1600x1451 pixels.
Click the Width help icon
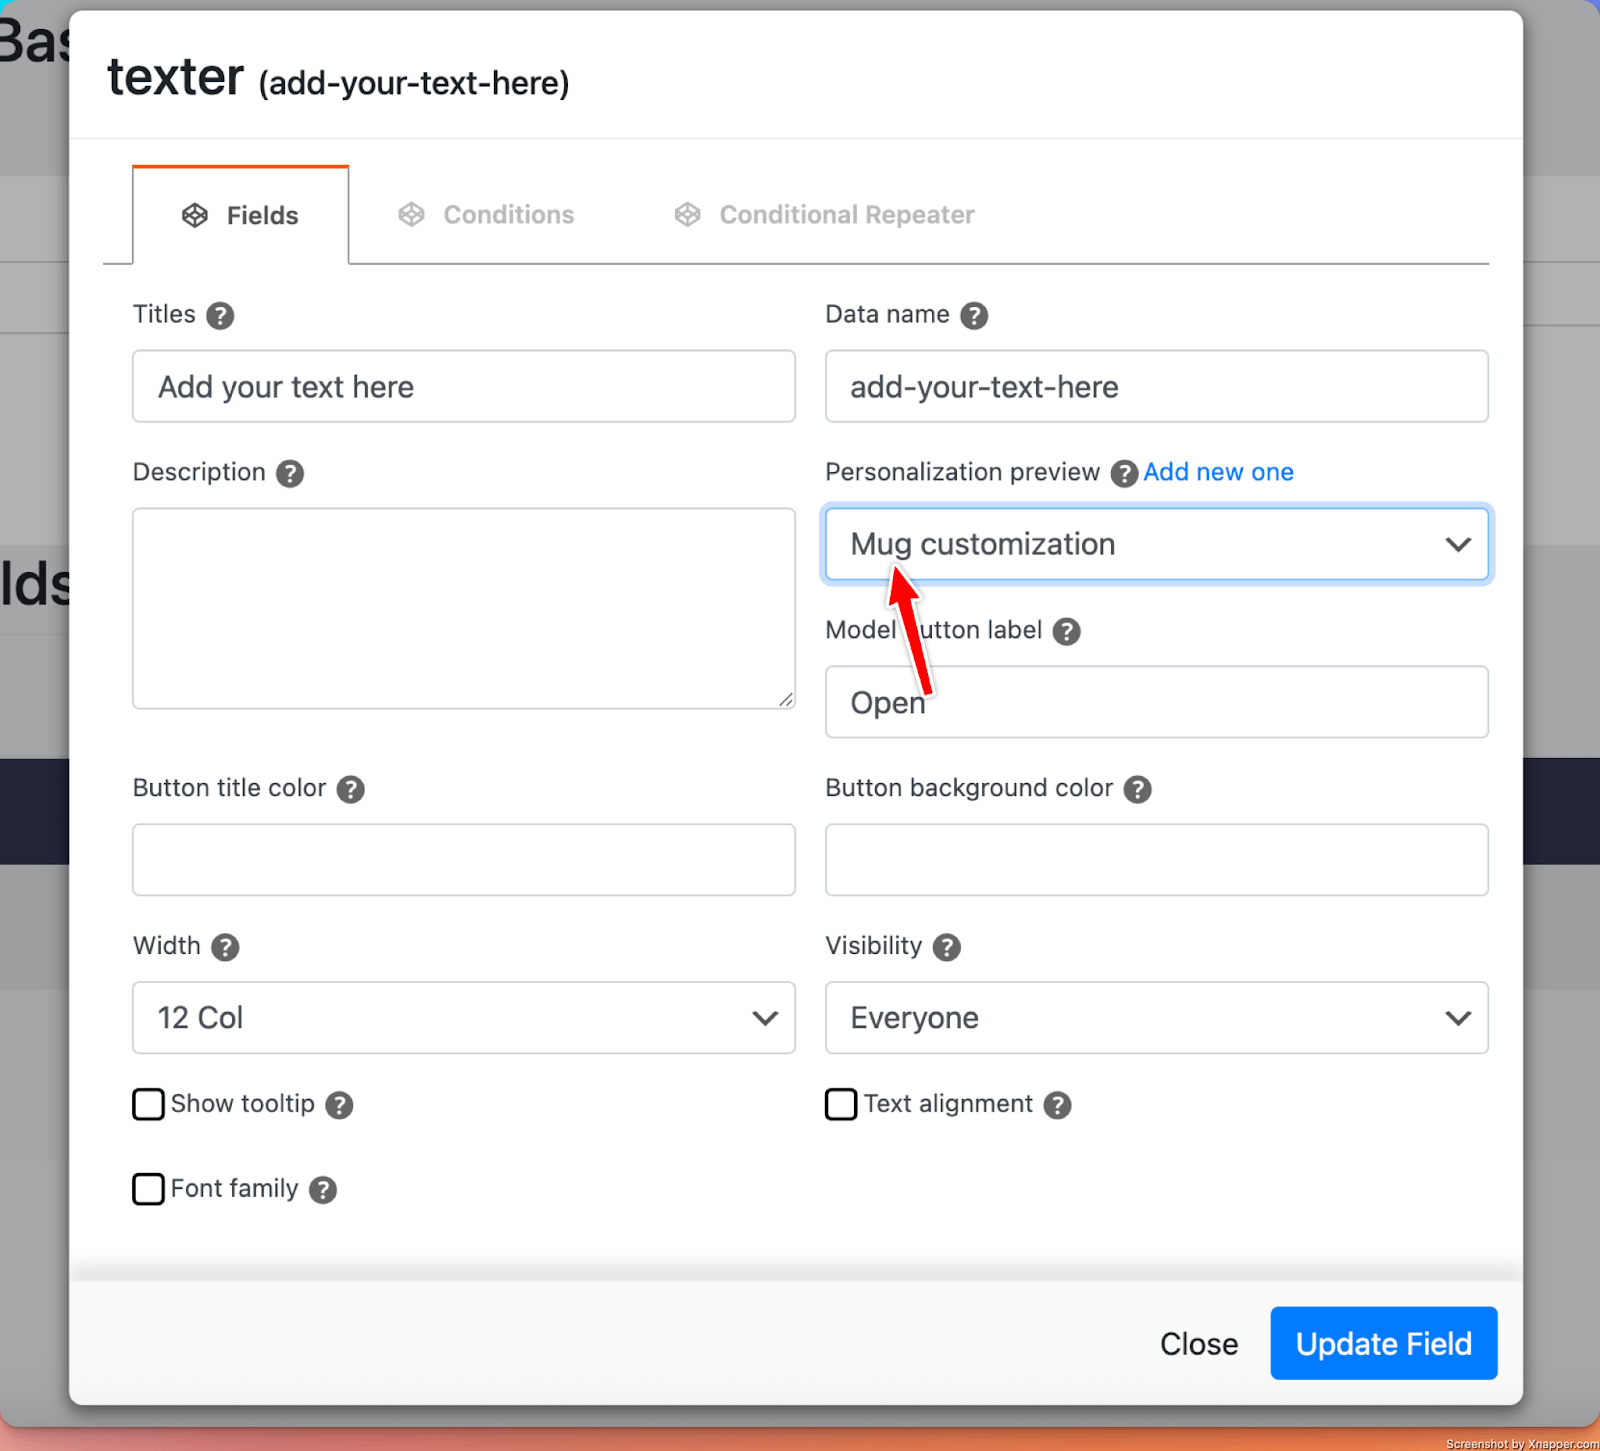click(225, 947)
